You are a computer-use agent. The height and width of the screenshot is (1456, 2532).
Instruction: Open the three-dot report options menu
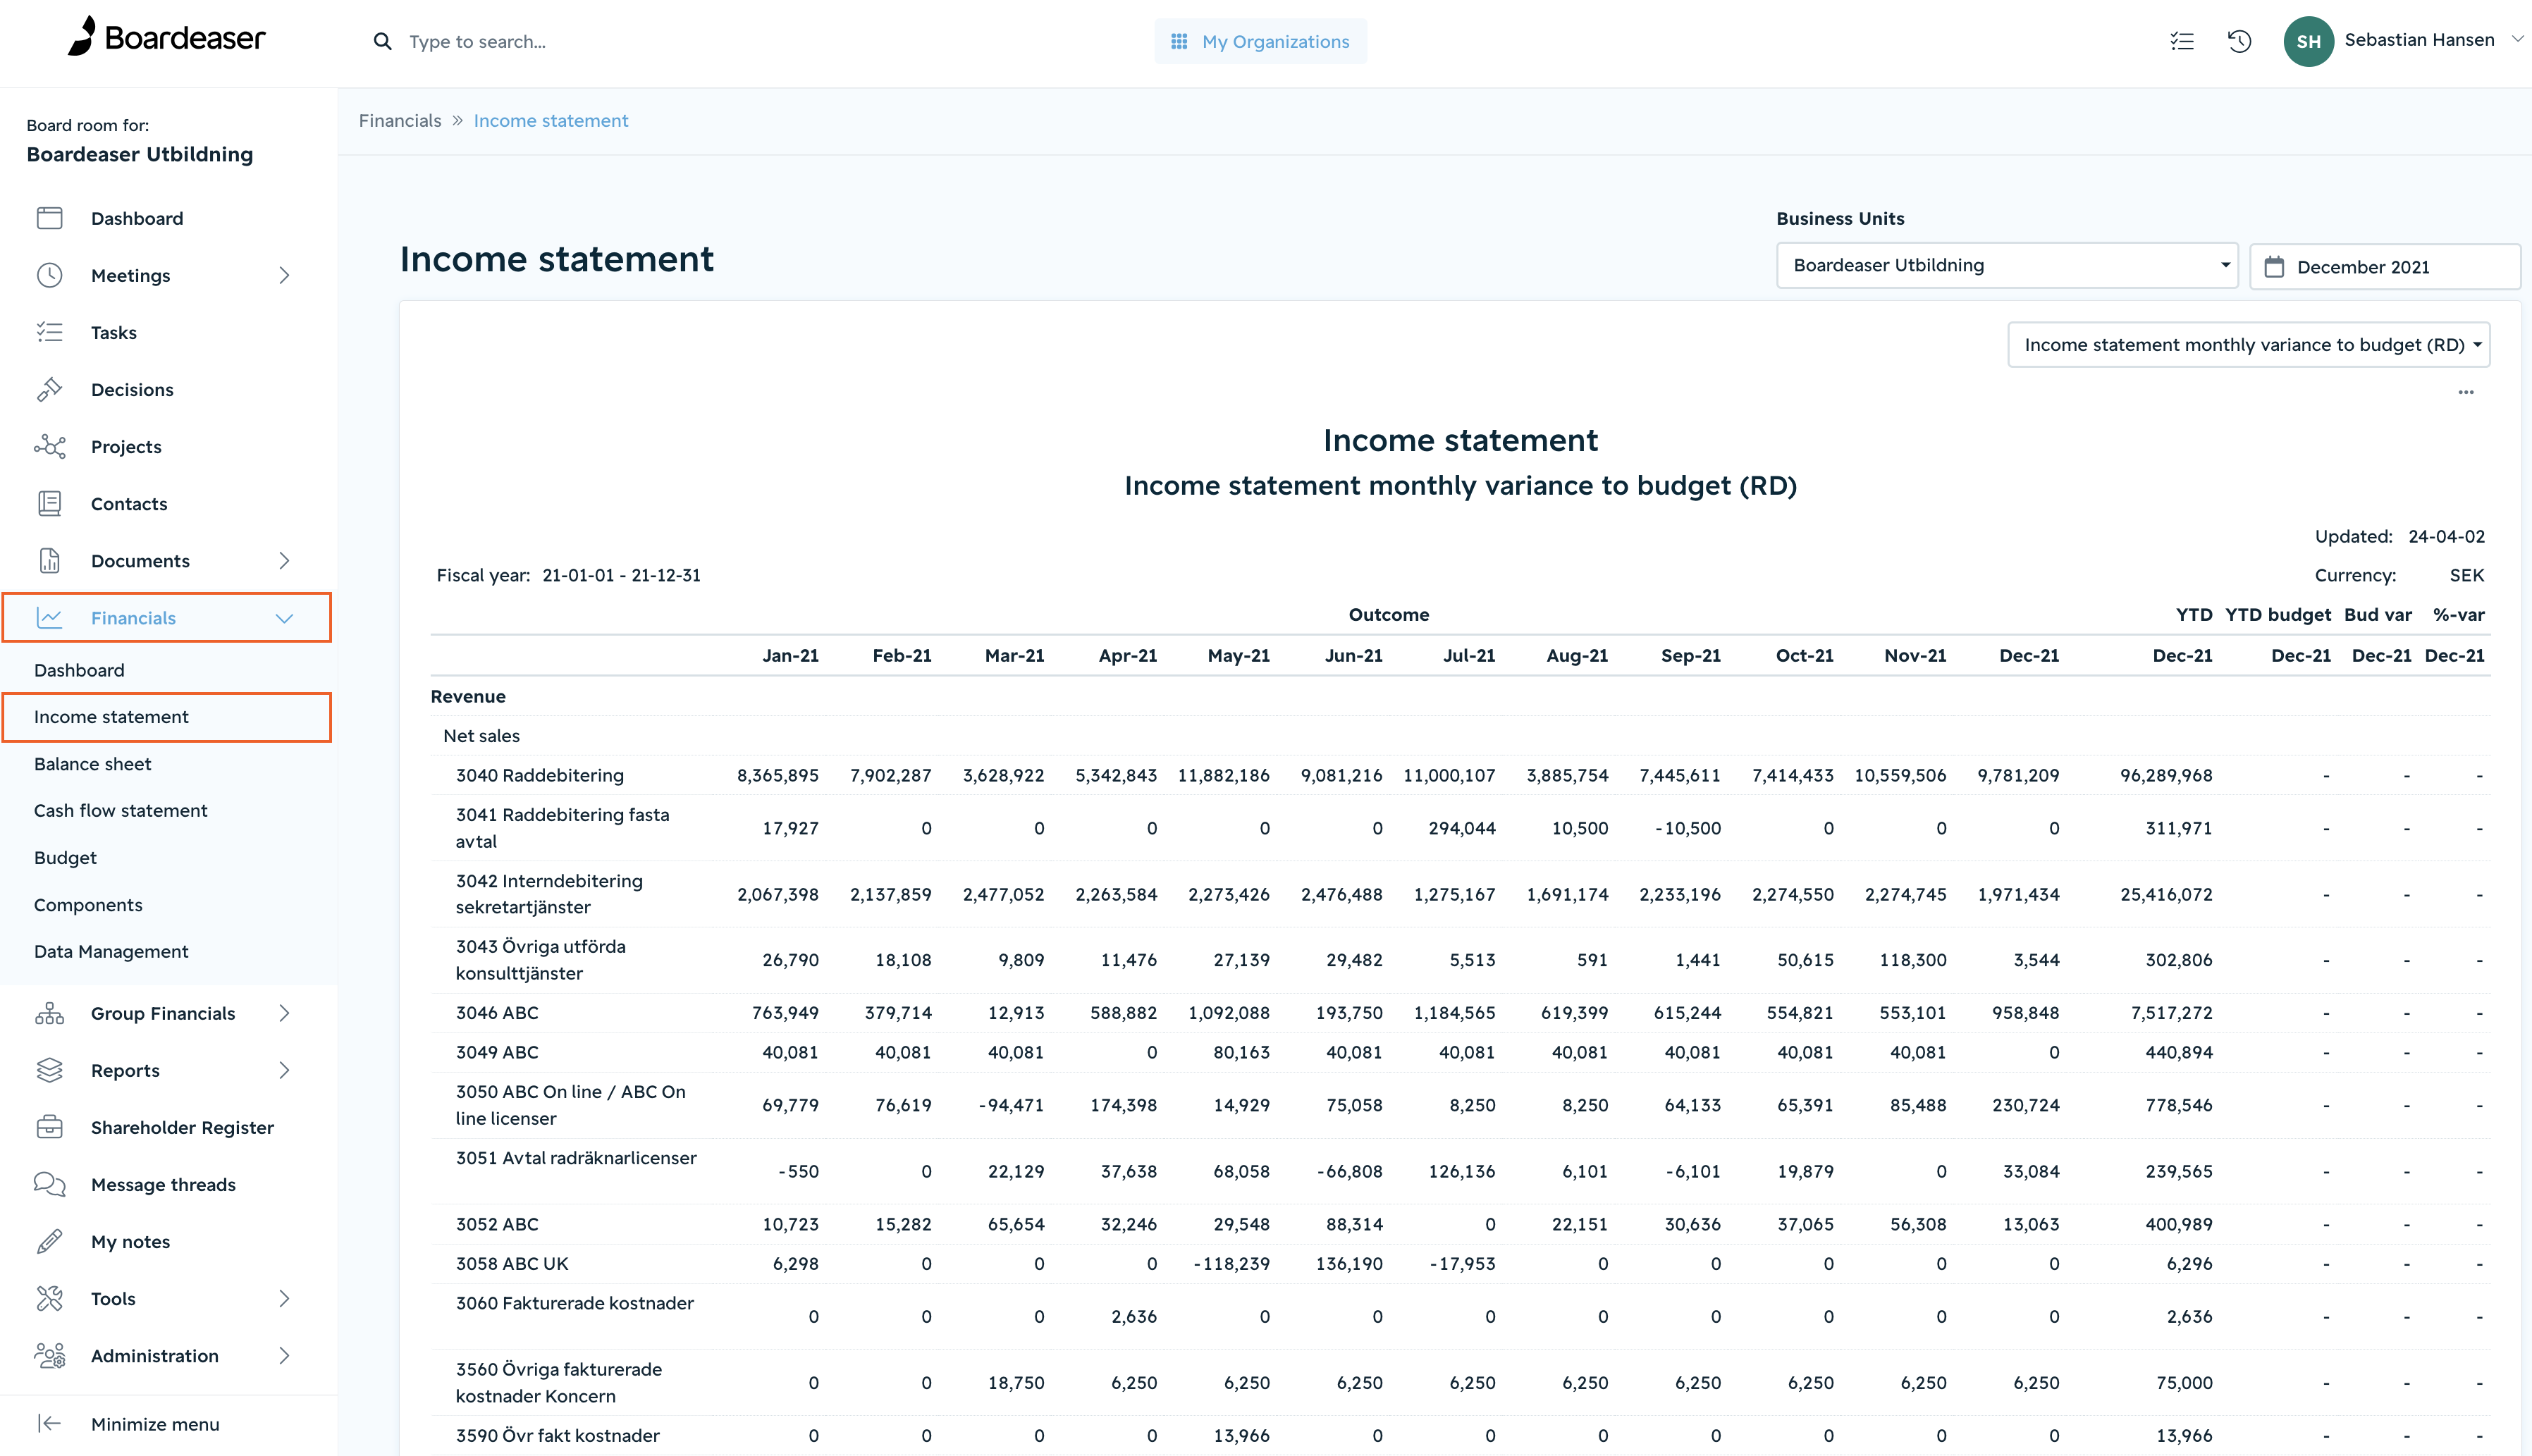point(2466,392)
